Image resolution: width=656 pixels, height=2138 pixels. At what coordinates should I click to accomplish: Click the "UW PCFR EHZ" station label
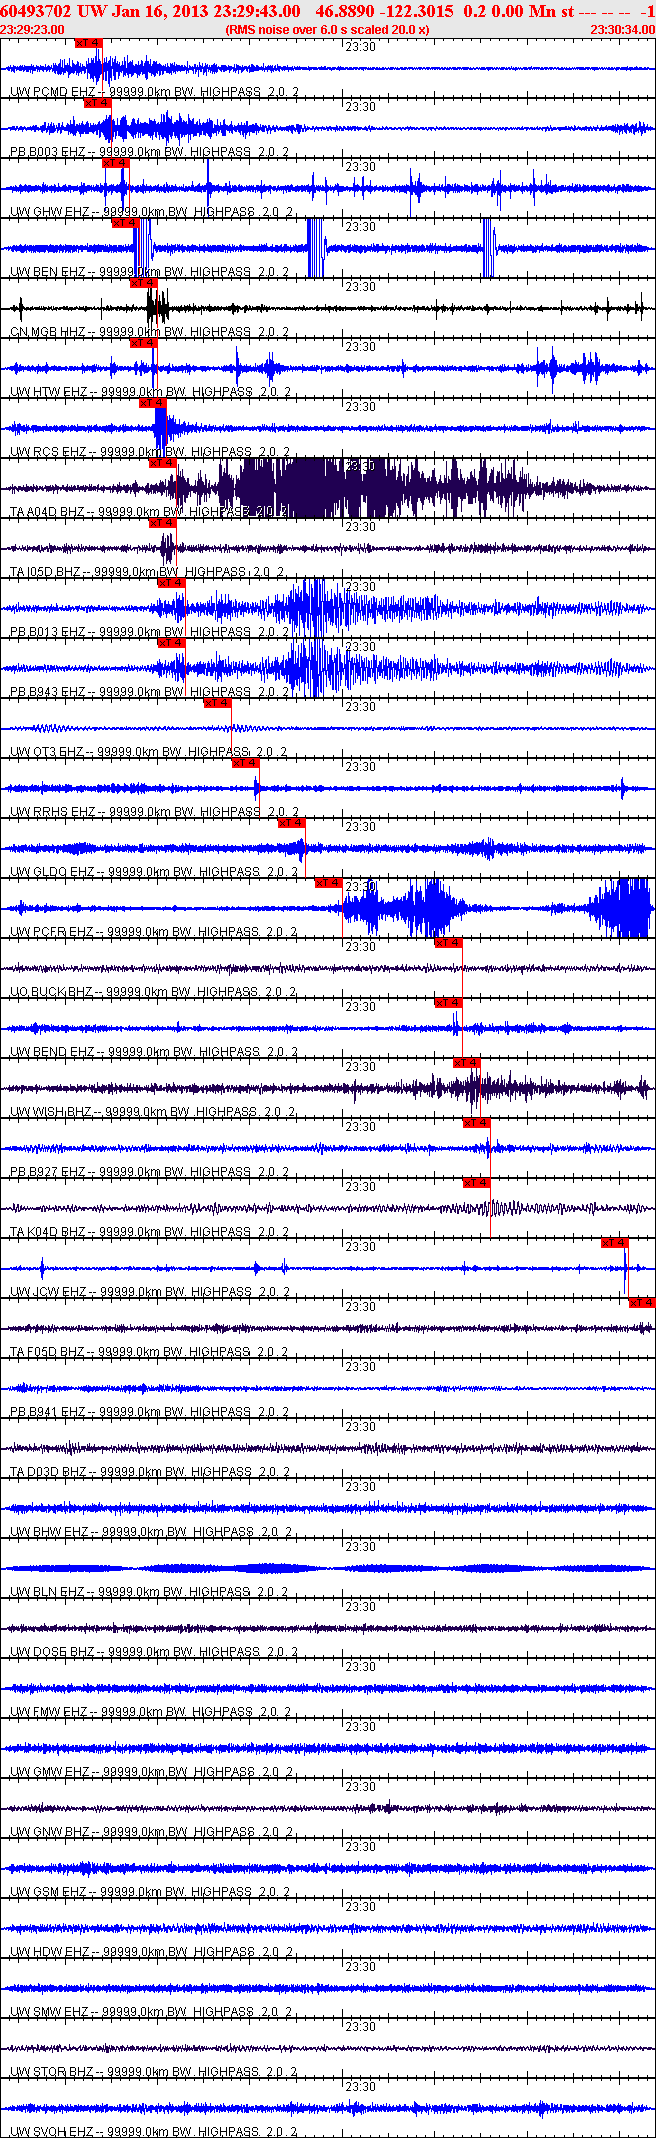(x=53, y=932)
